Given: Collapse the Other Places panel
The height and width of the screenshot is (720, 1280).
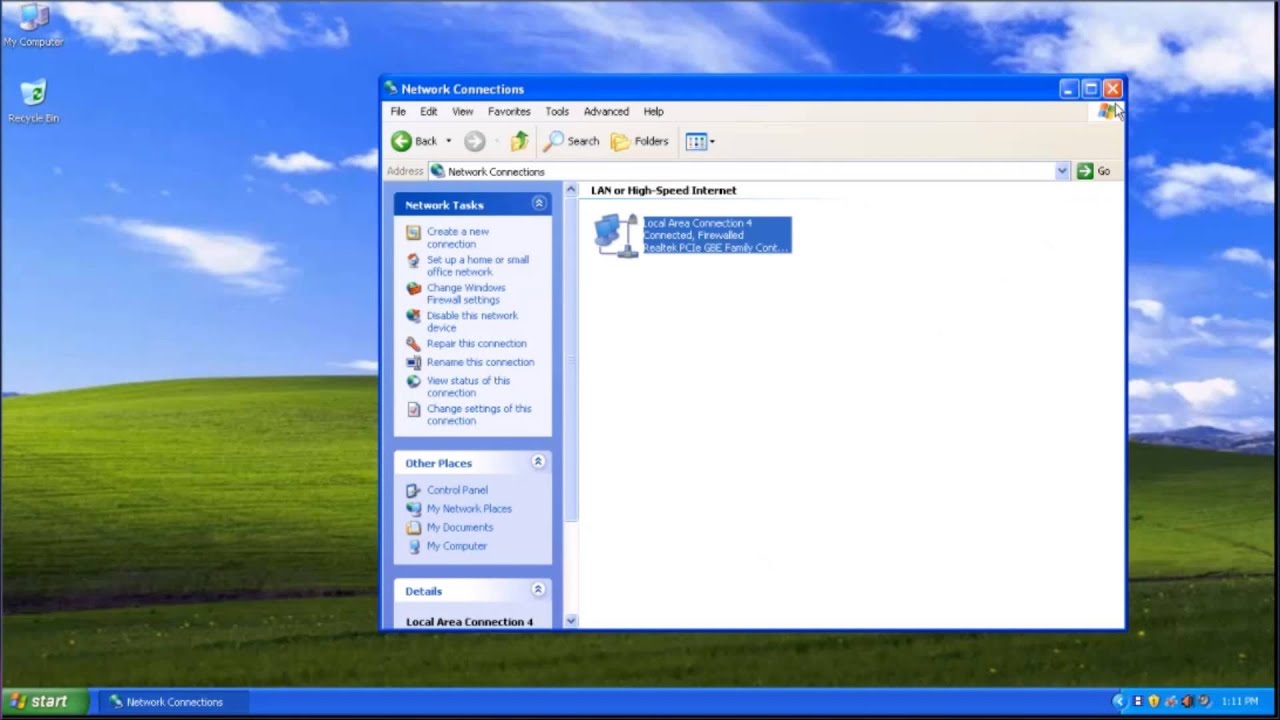Looking at the screenshot, I should coord(538,462).
